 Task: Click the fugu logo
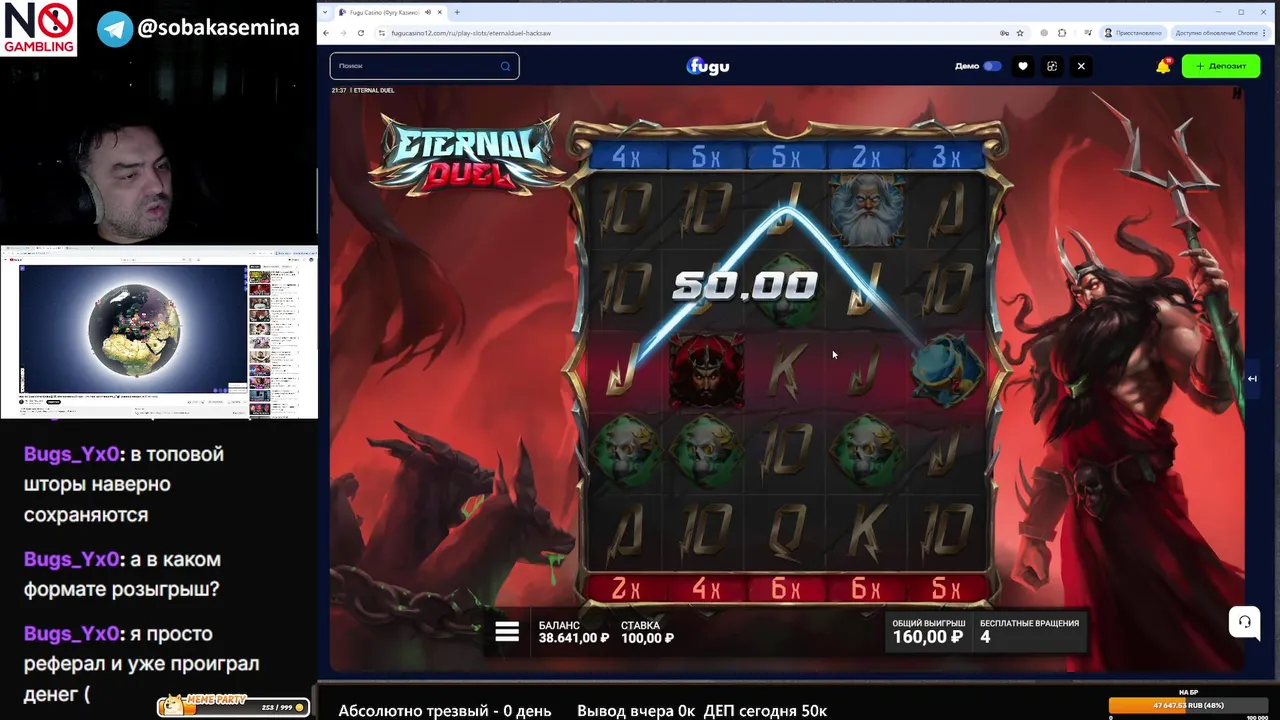click(x=708, y=66)
